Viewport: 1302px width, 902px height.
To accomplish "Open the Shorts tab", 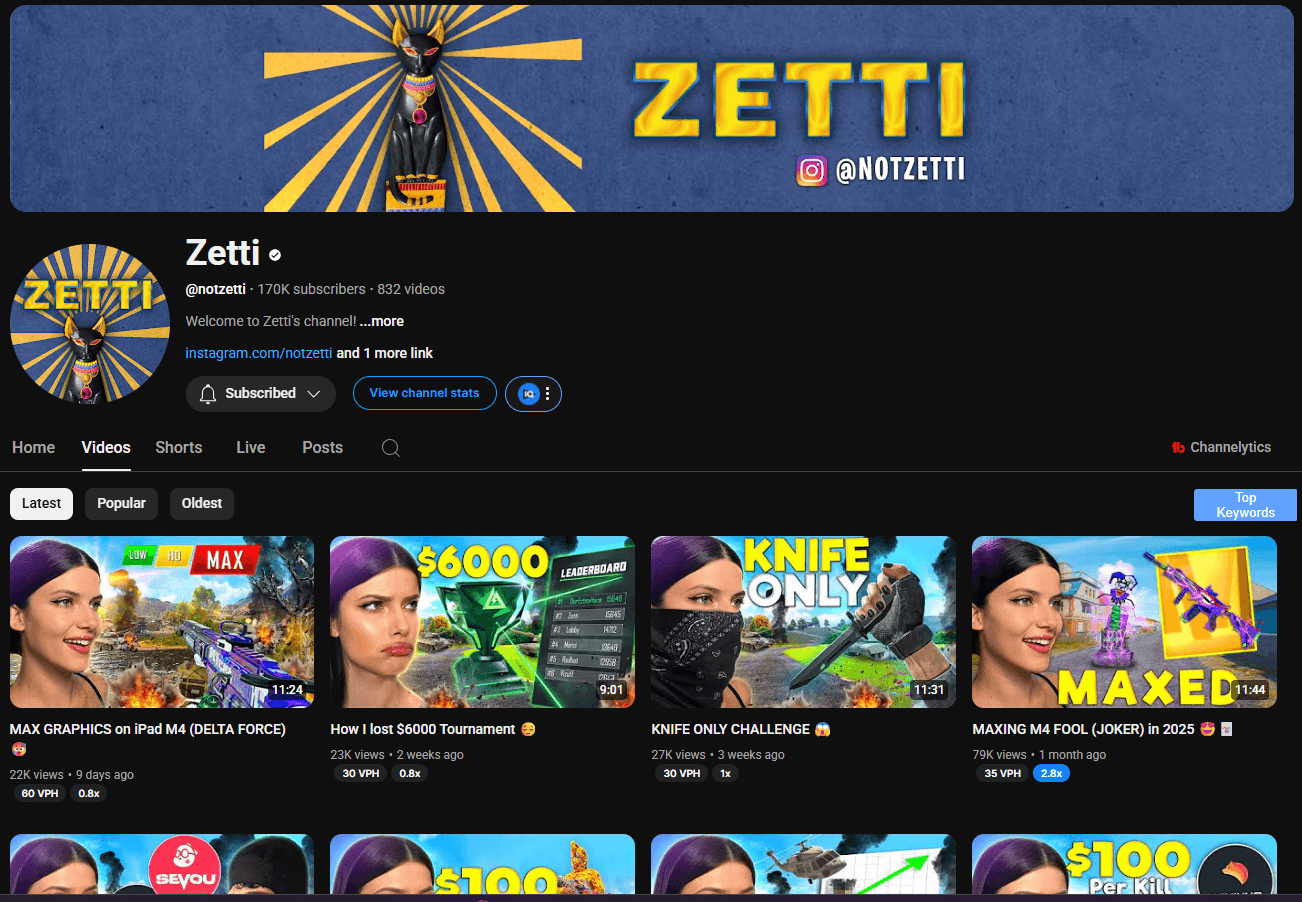I will click(179, 448).
